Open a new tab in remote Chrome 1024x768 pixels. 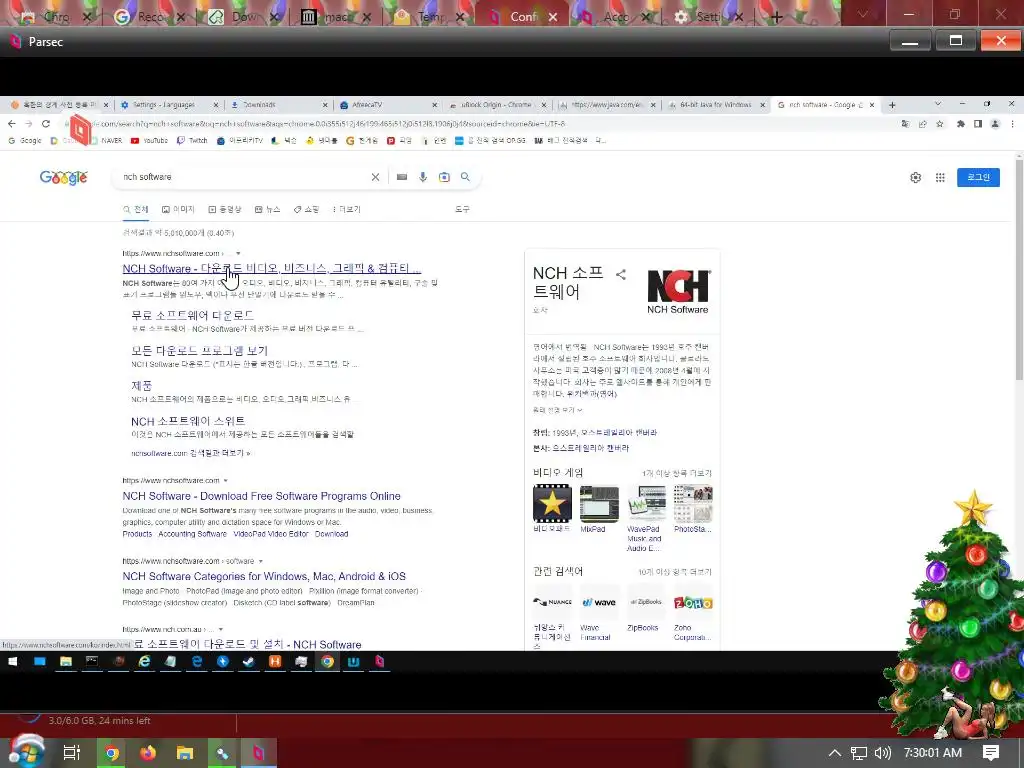coord(892,104)
